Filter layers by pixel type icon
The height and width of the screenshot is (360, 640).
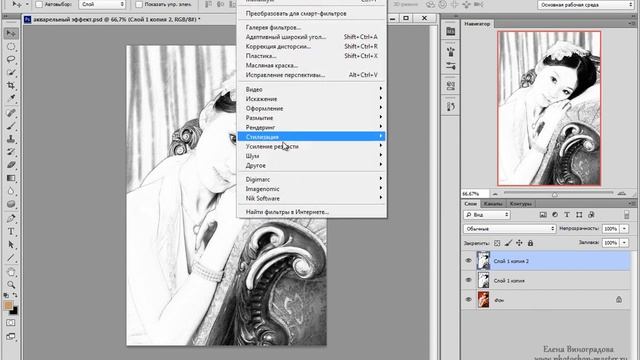point(543,215)
